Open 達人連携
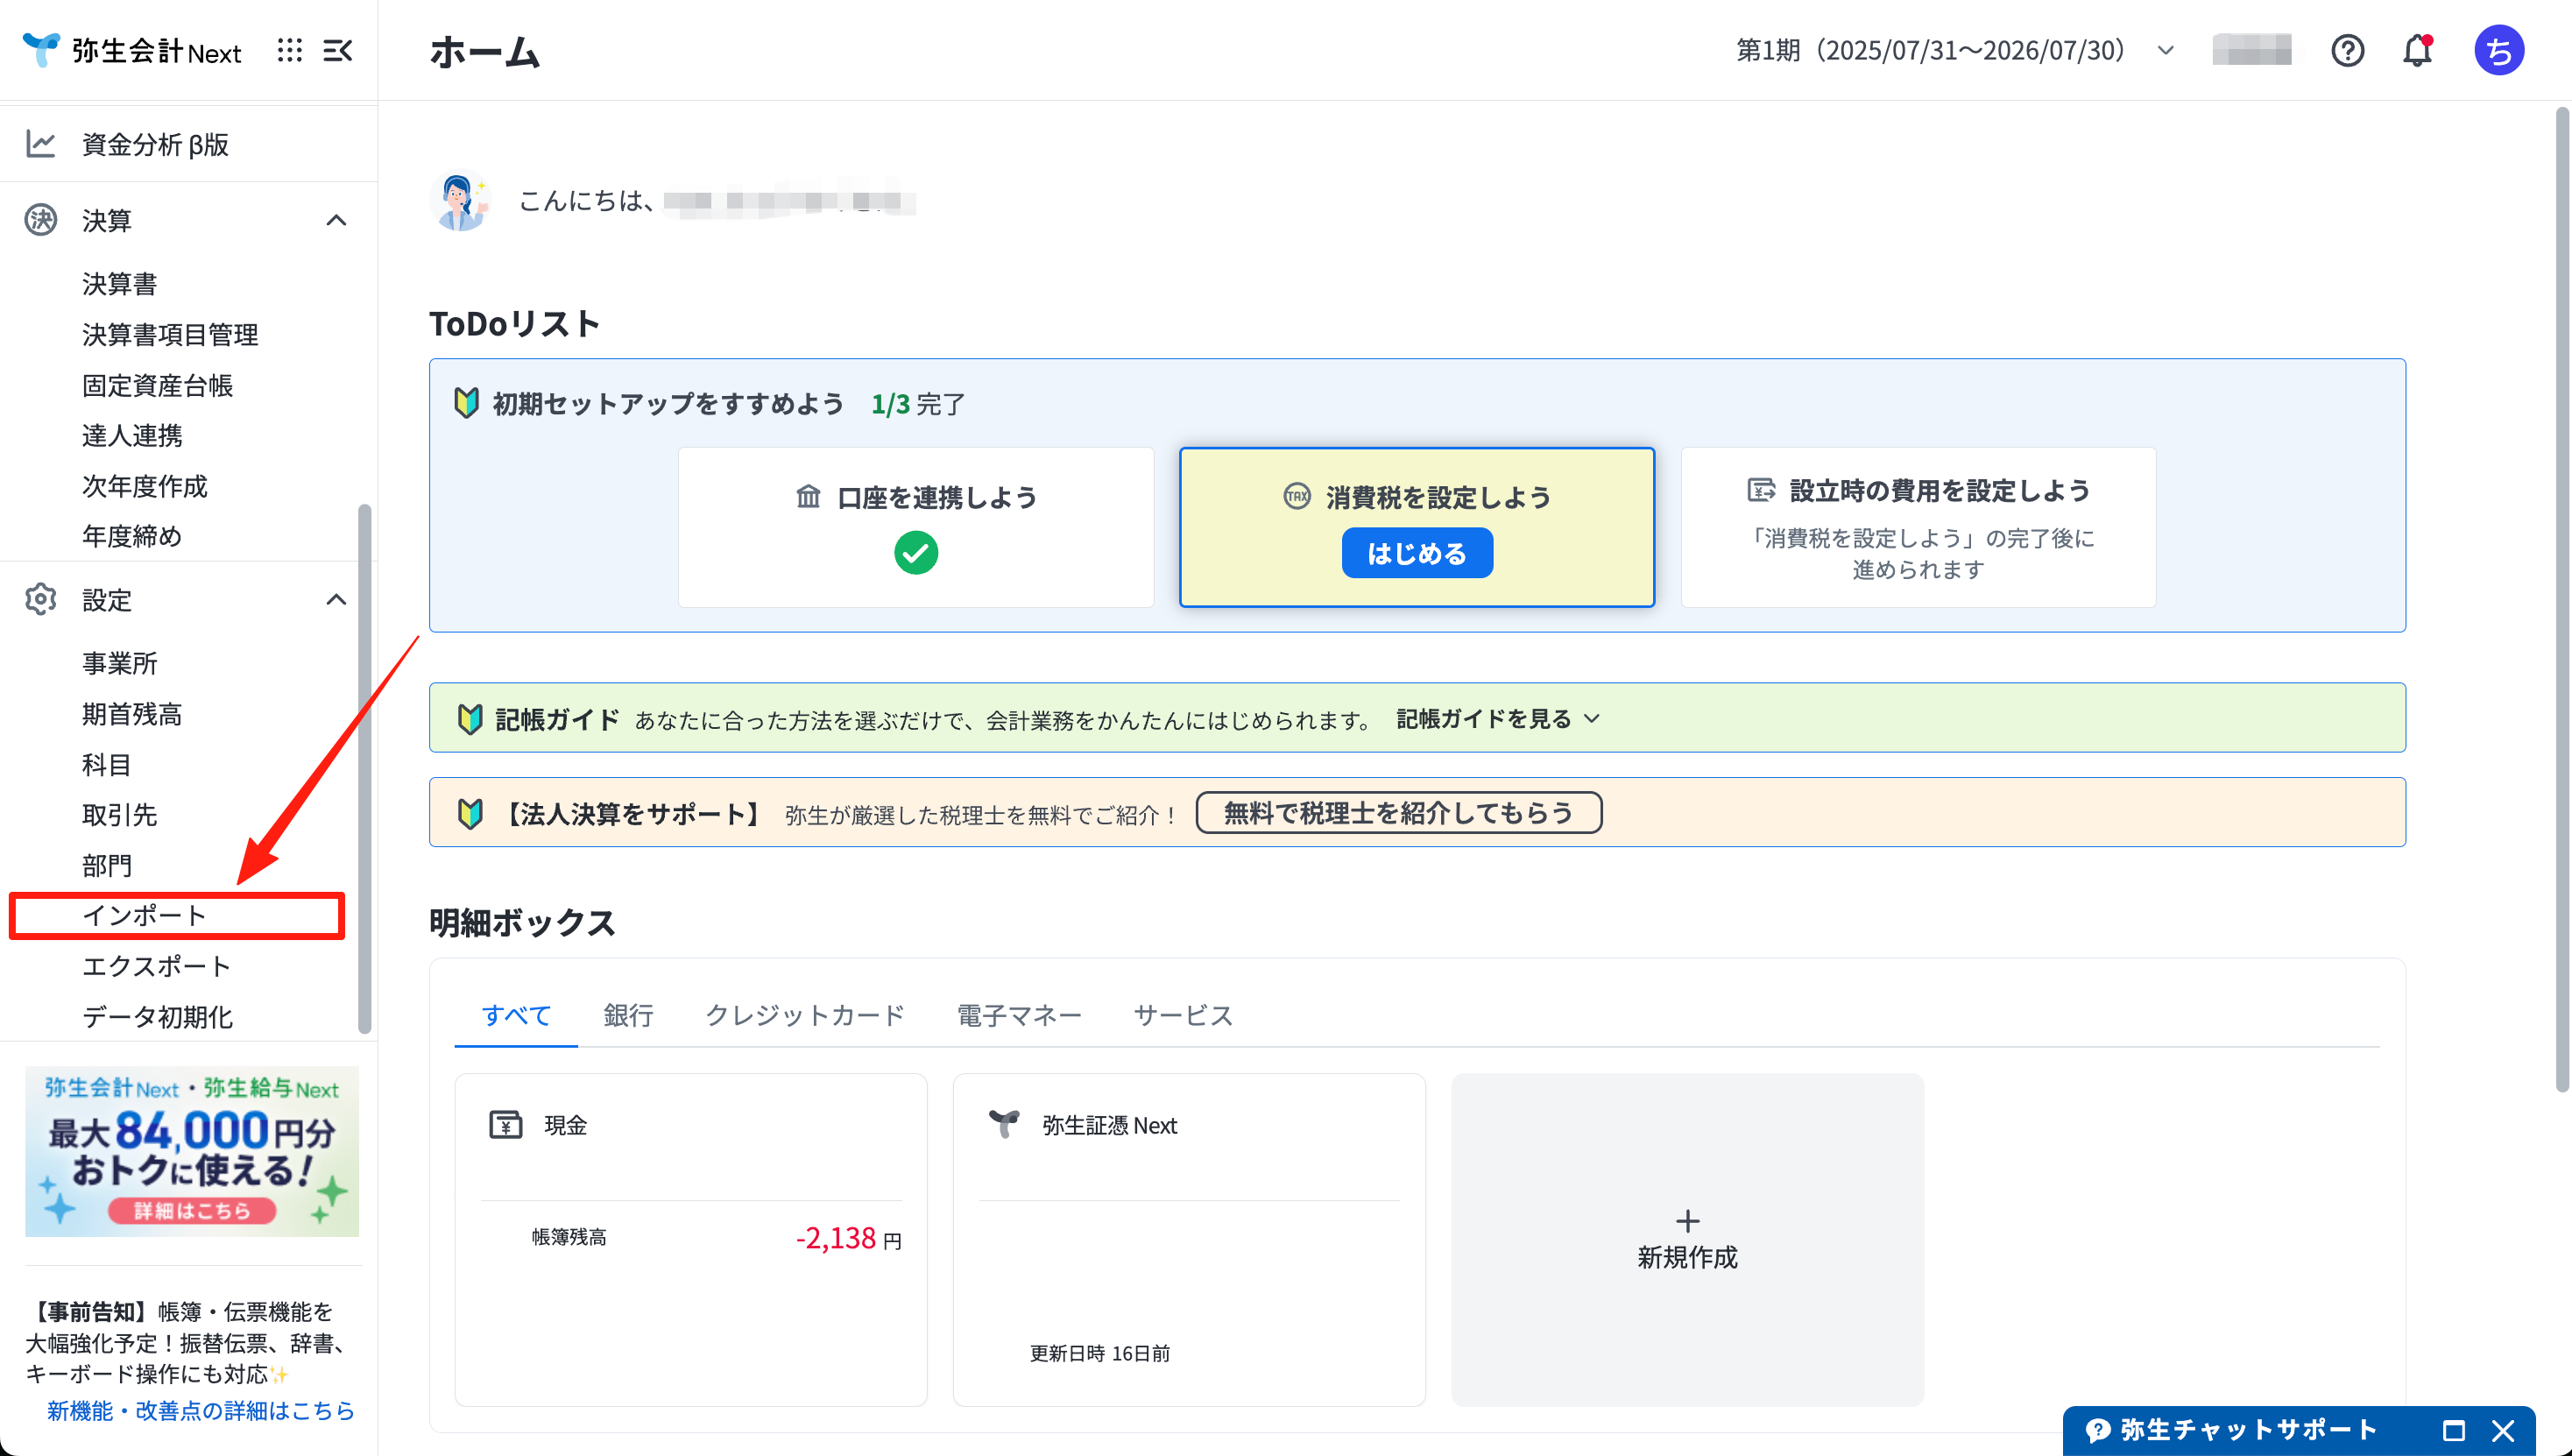 [x=132, y=436]
